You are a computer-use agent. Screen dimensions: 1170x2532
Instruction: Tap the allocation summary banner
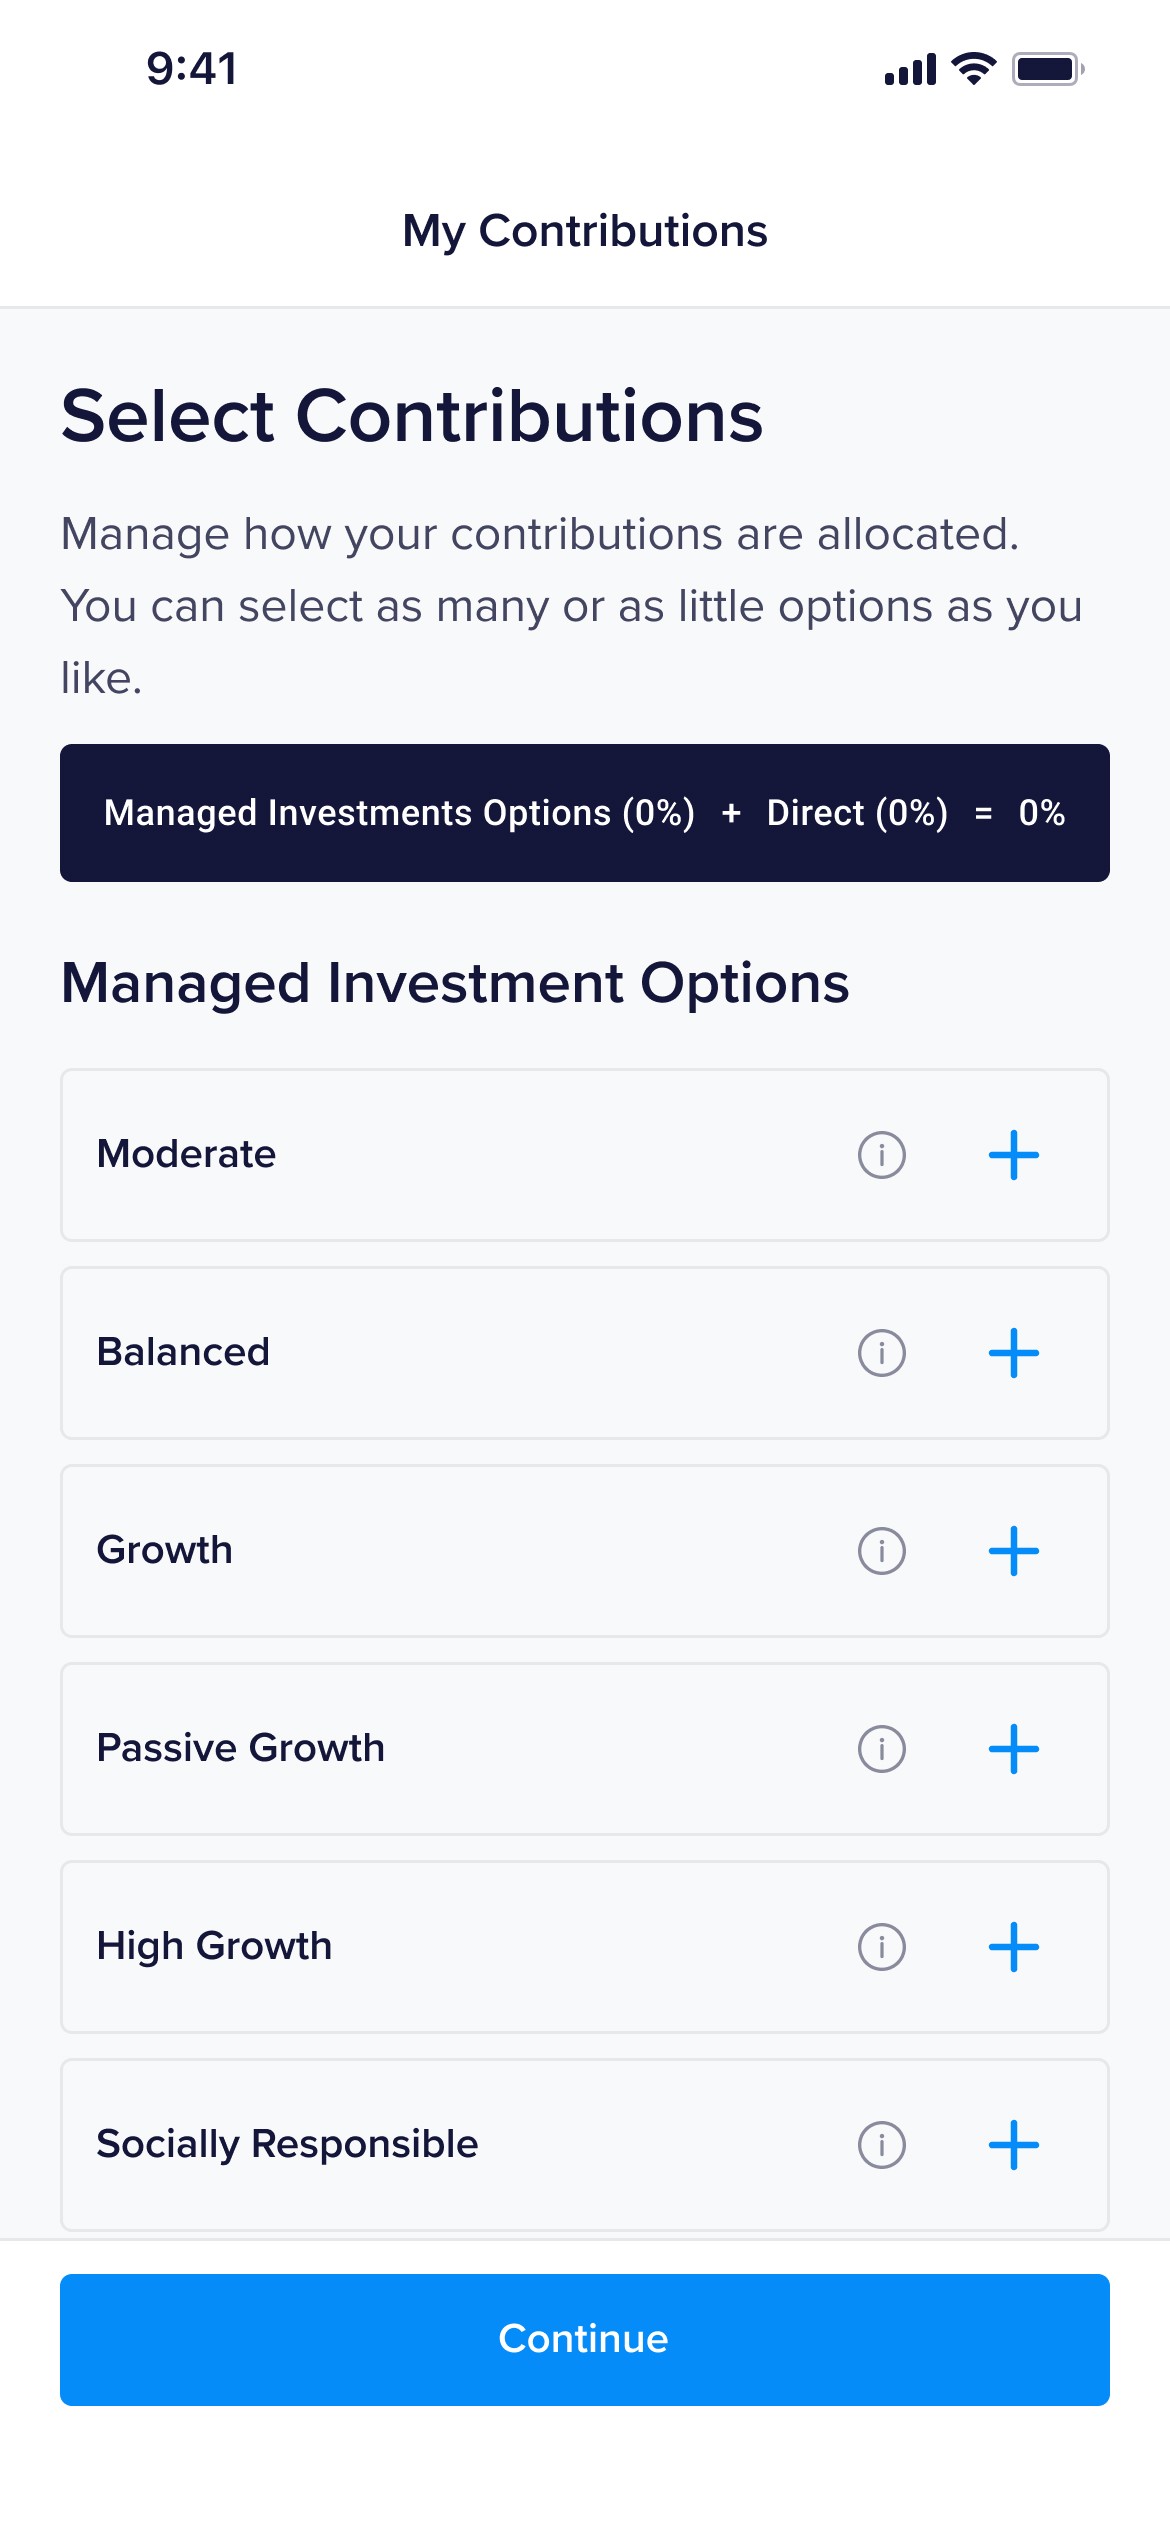coord(584,813)
